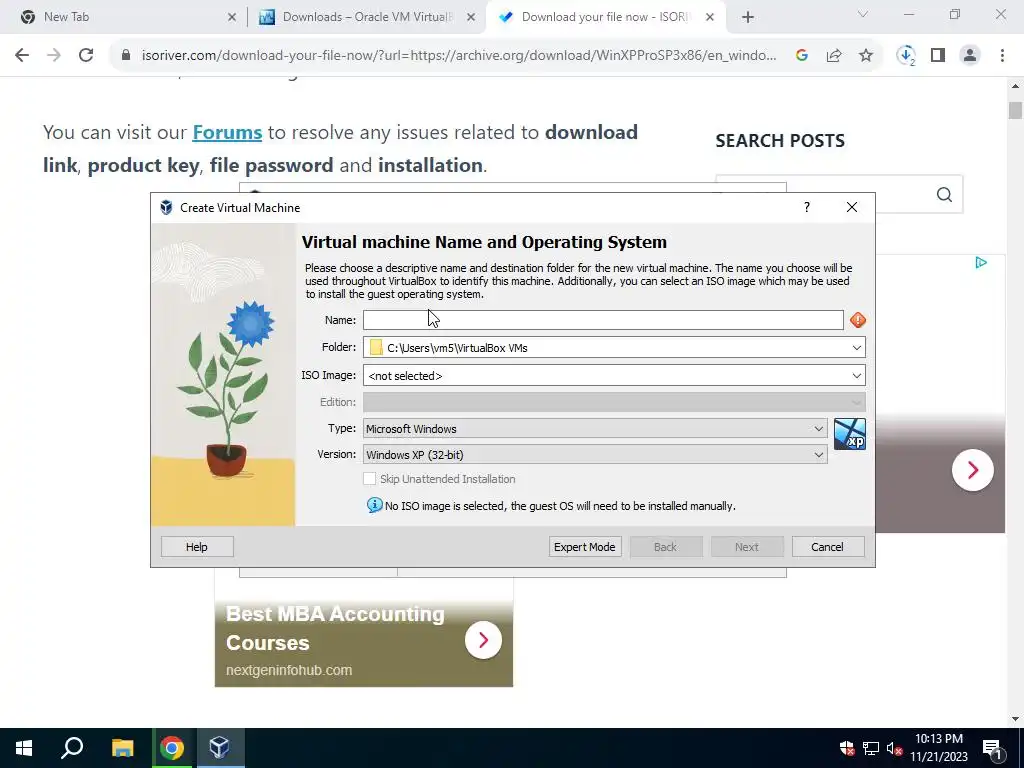Screen dimensions: 1024x768
Task: Click the Expert Mode button
Action: (x=584, y=547)
